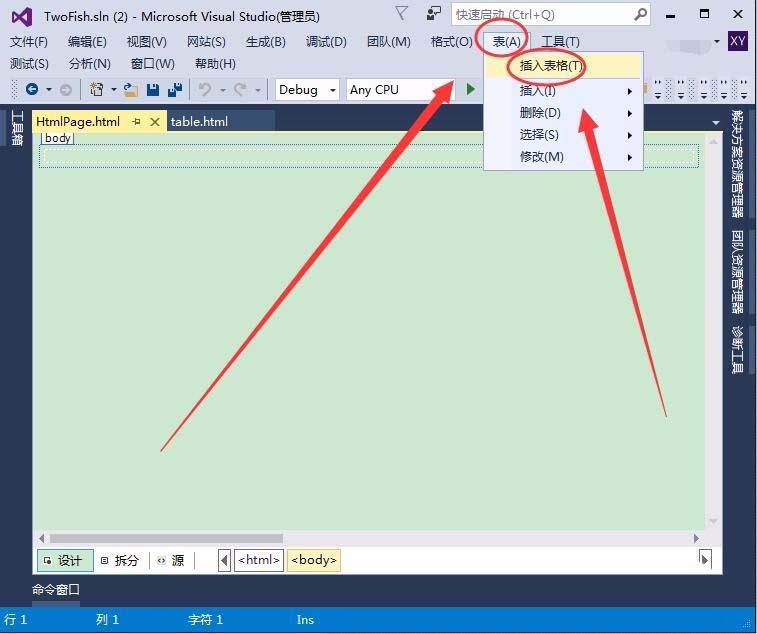Open the 诊断工具 side panel
This screenshot has width=757, height=634.
click(x=737, y=350)
